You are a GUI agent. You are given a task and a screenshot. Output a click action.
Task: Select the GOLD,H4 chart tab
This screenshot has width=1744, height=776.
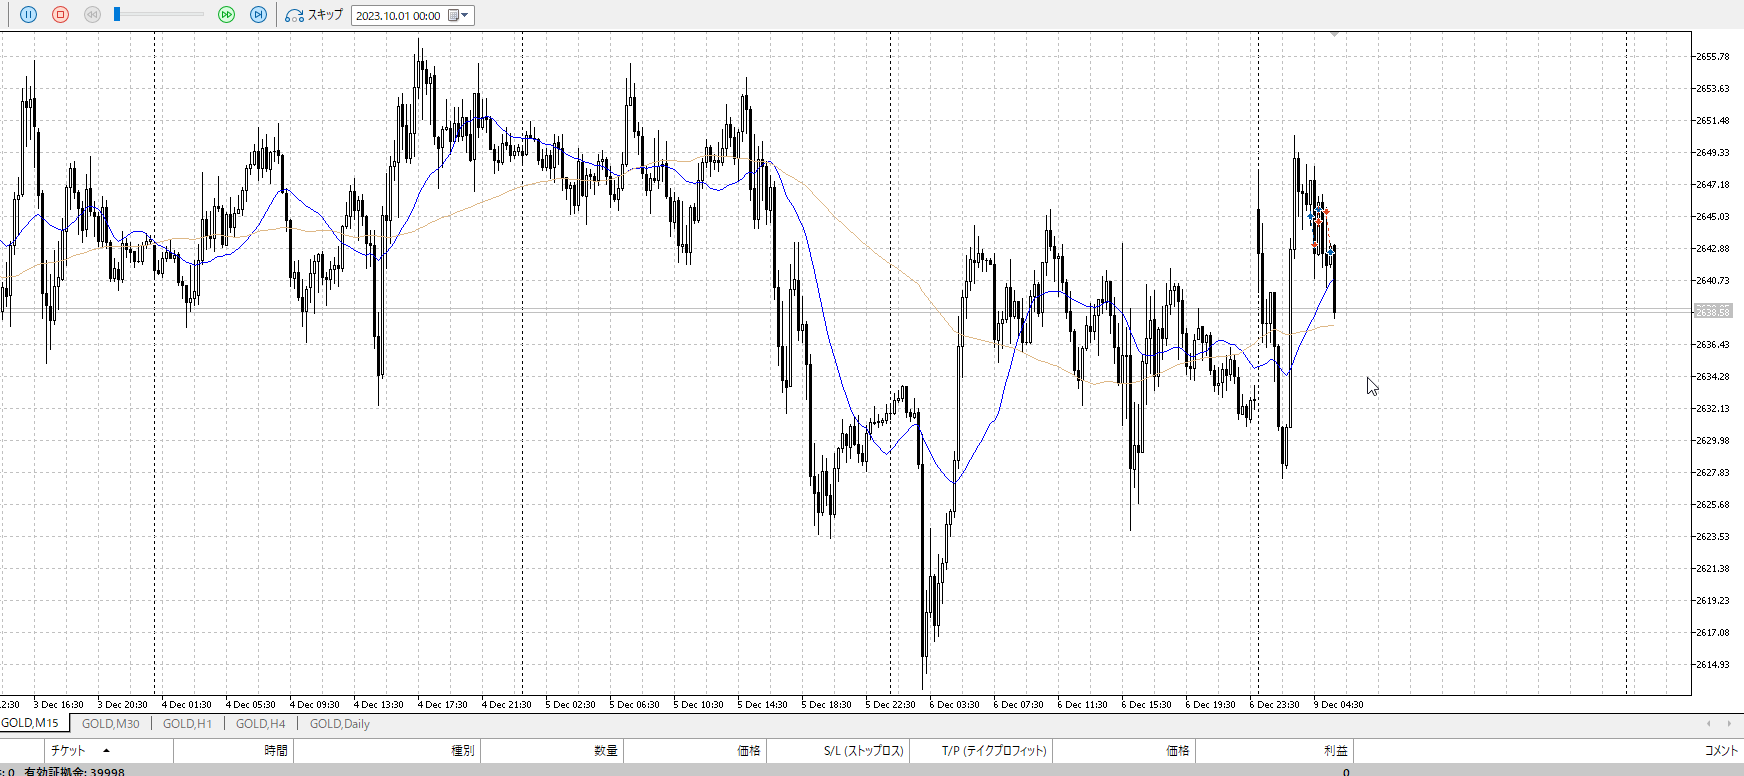tap(260, 724)
